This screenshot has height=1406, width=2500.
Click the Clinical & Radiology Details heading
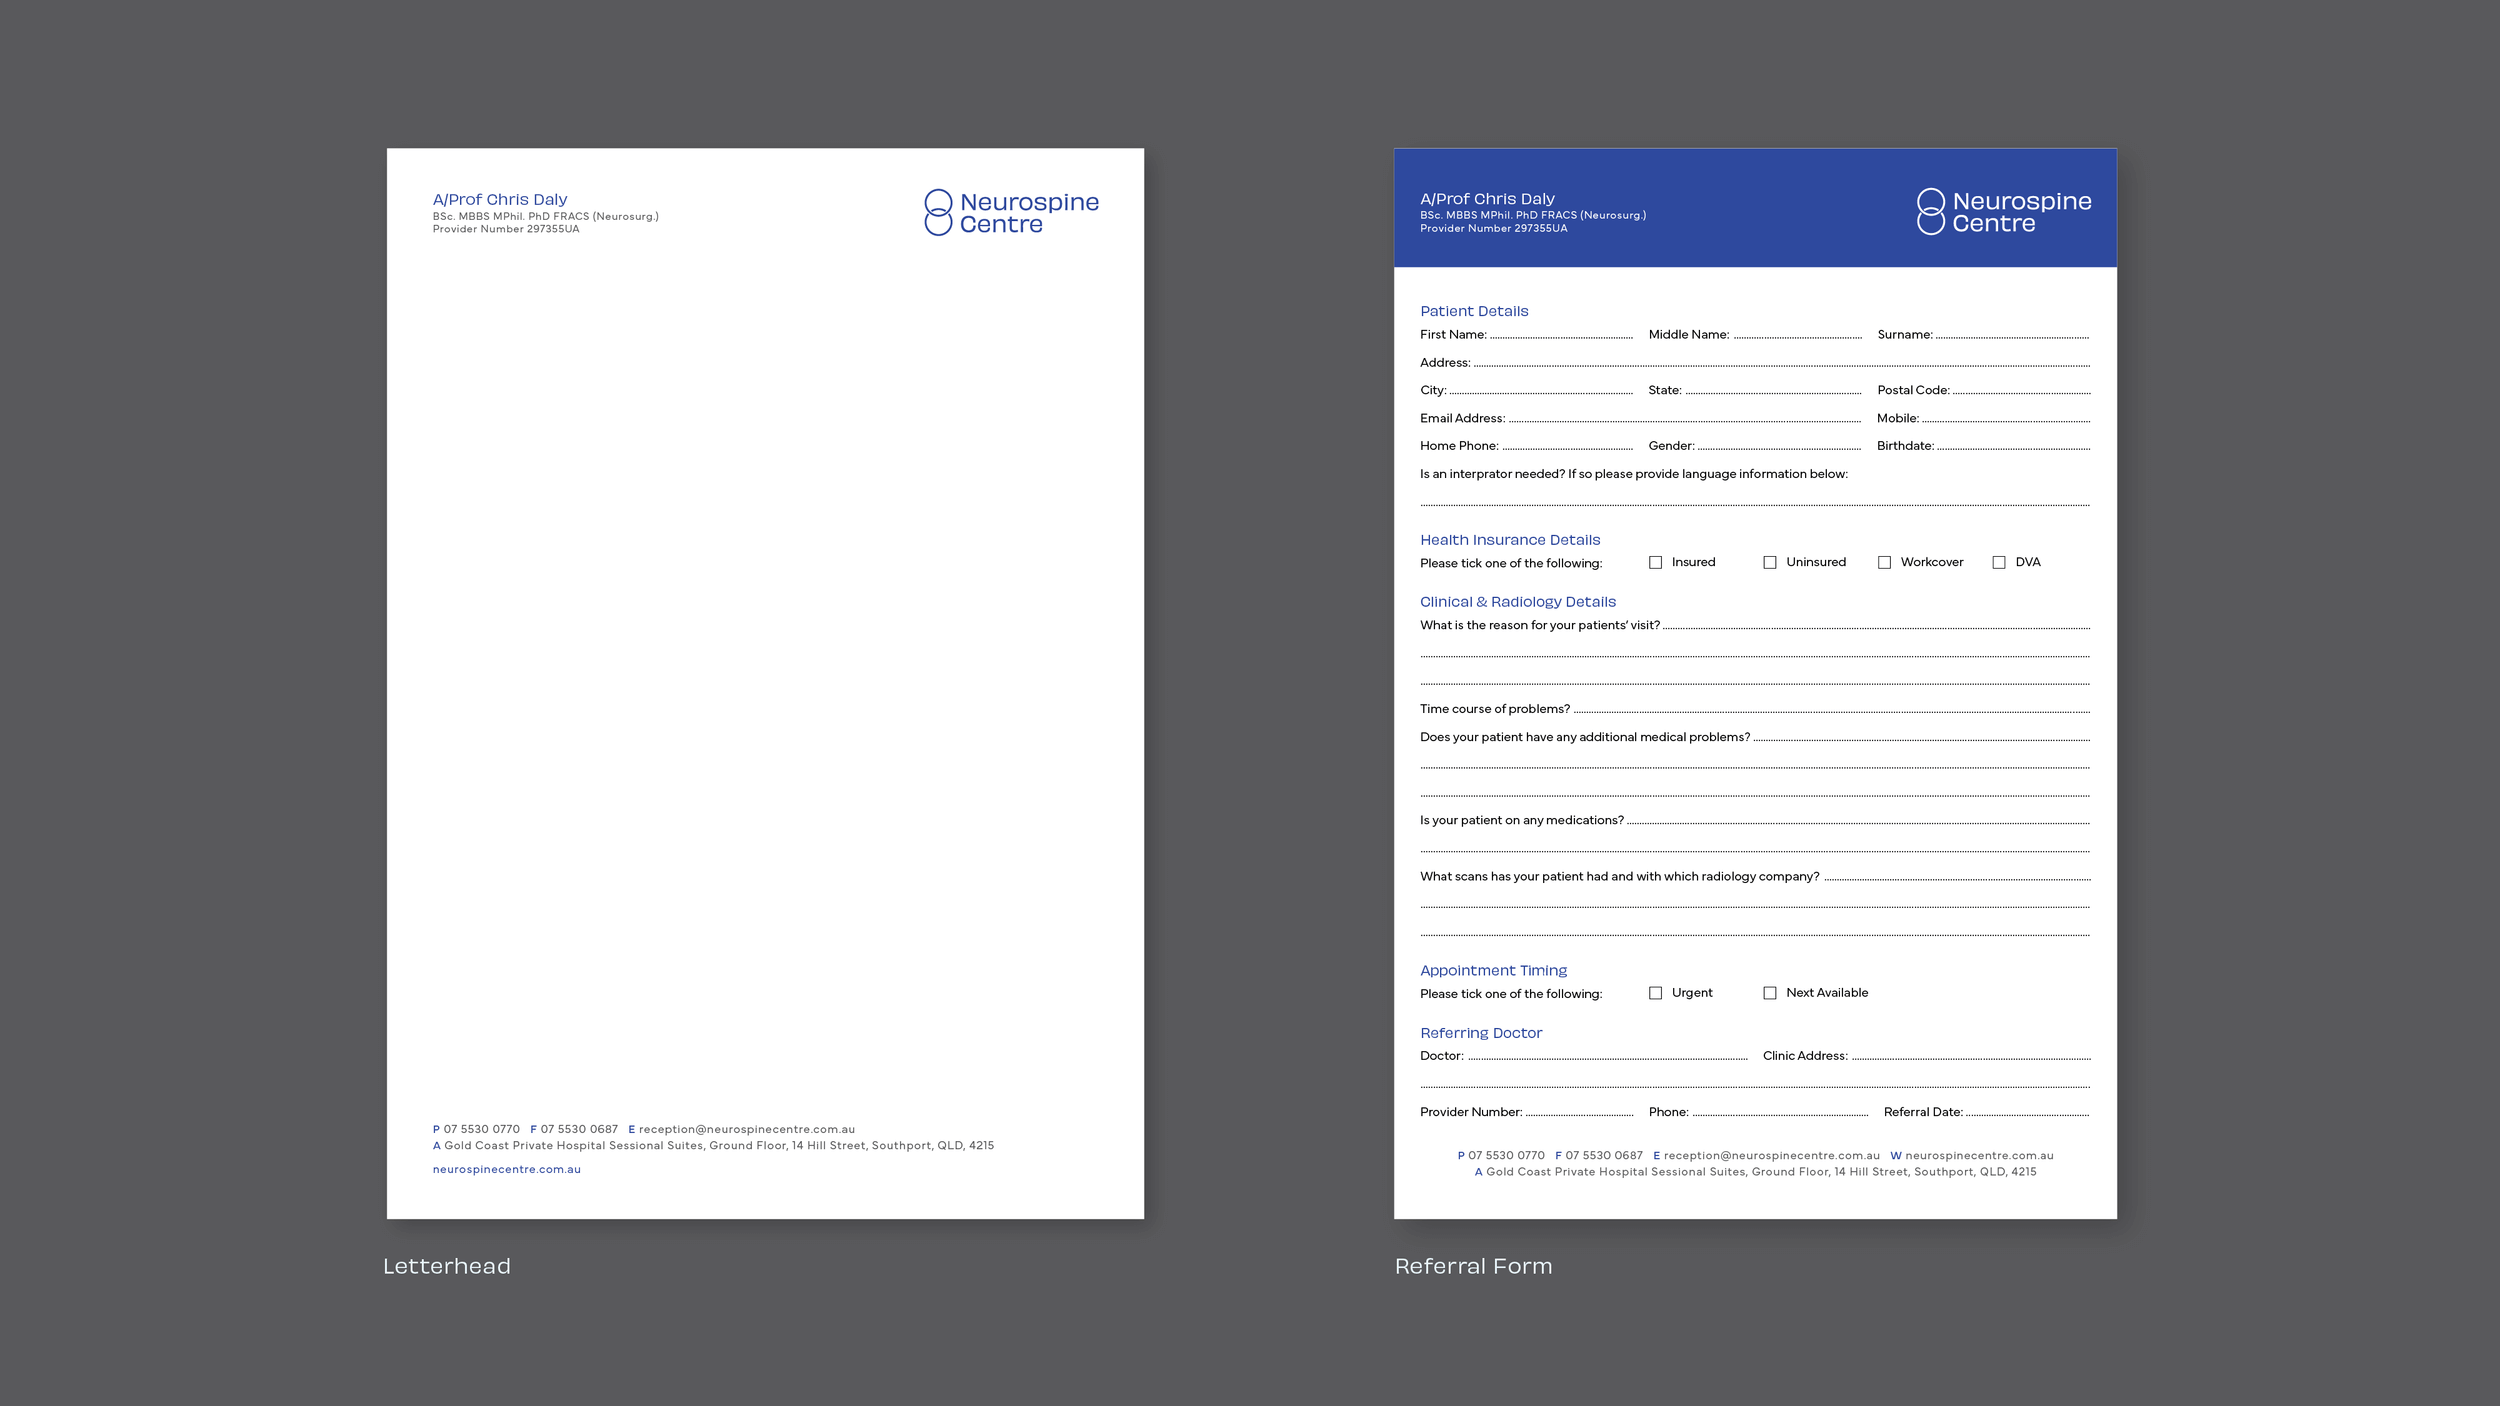[1517, 602]
